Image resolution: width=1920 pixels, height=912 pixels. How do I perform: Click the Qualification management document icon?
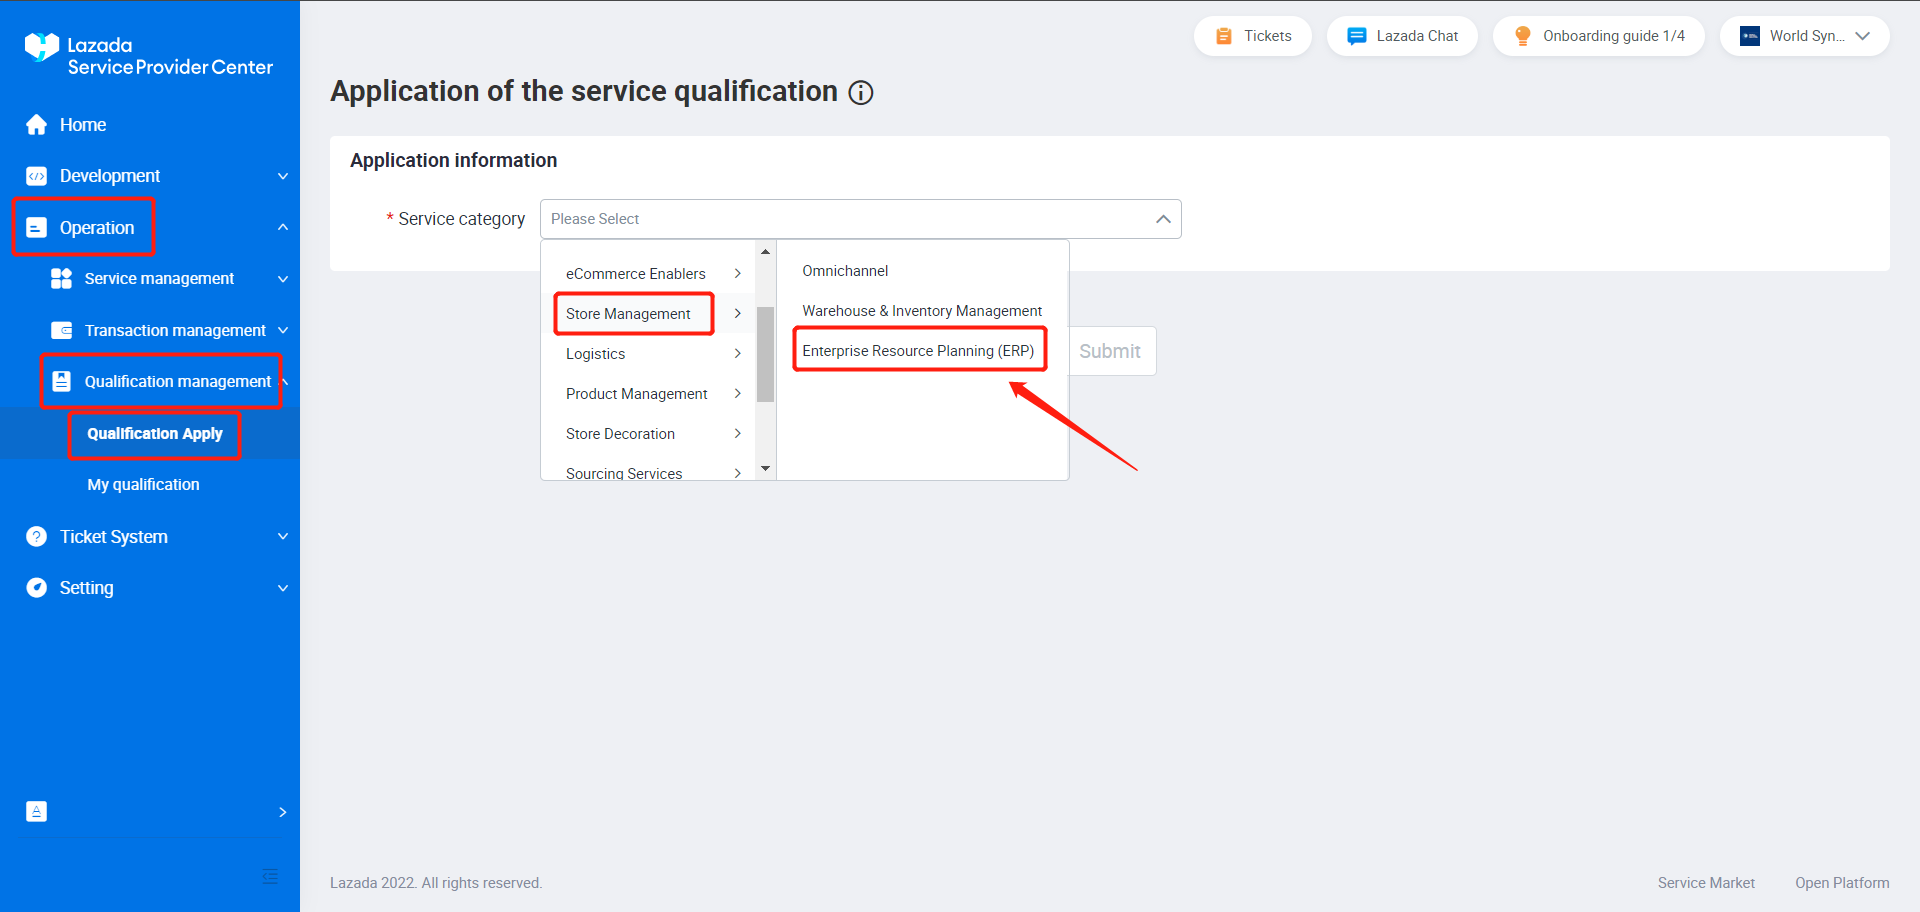[x=62, y=381]
